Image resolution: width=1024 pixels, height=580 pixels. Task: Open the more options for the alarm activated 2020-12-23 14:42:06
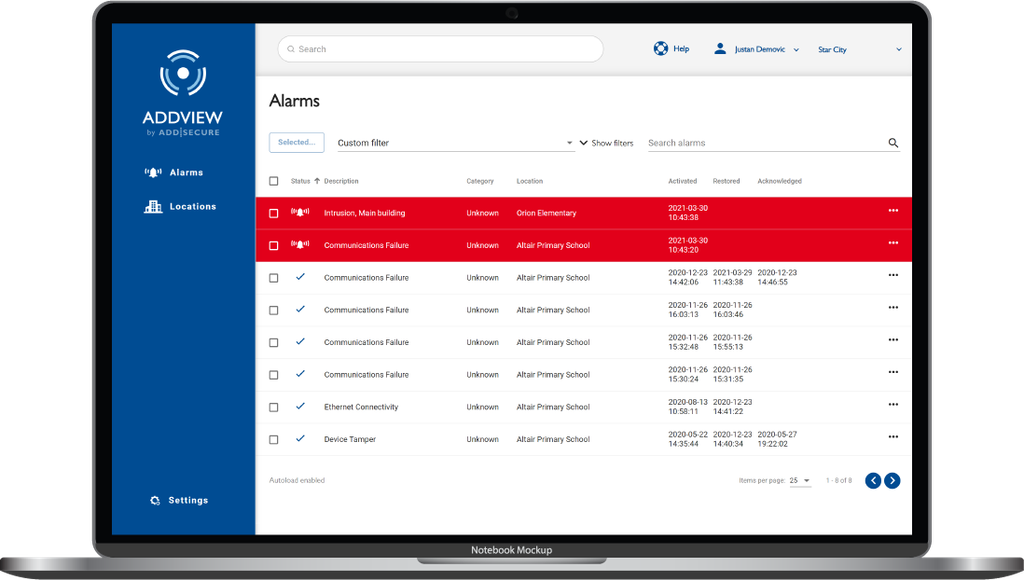pyautogui.click(x=893, y=275)
